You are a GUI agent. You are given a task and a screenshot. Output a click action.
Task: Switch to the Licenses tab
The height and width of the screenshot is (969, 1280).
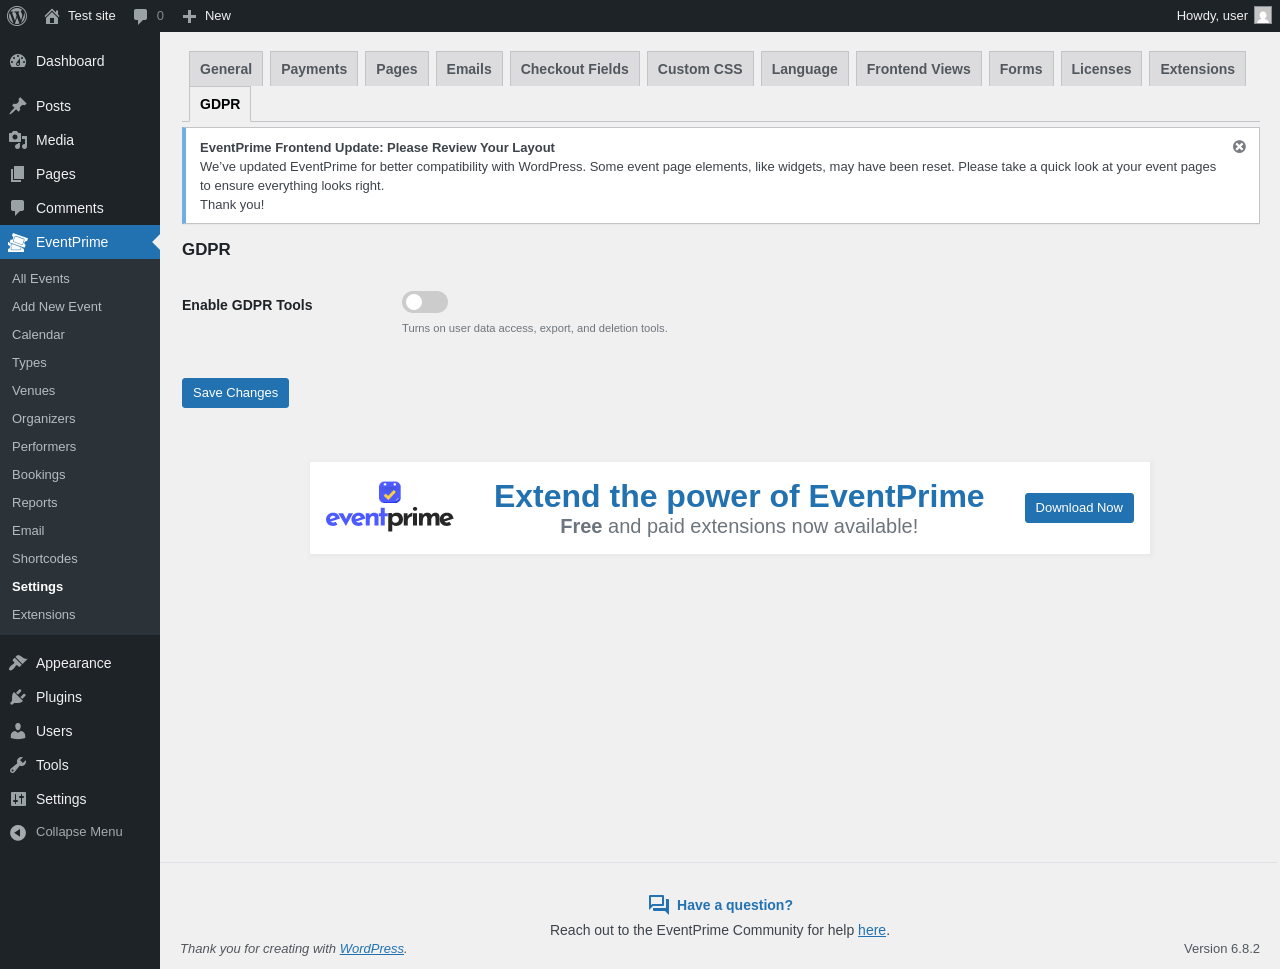click(x=1101, y=69)
